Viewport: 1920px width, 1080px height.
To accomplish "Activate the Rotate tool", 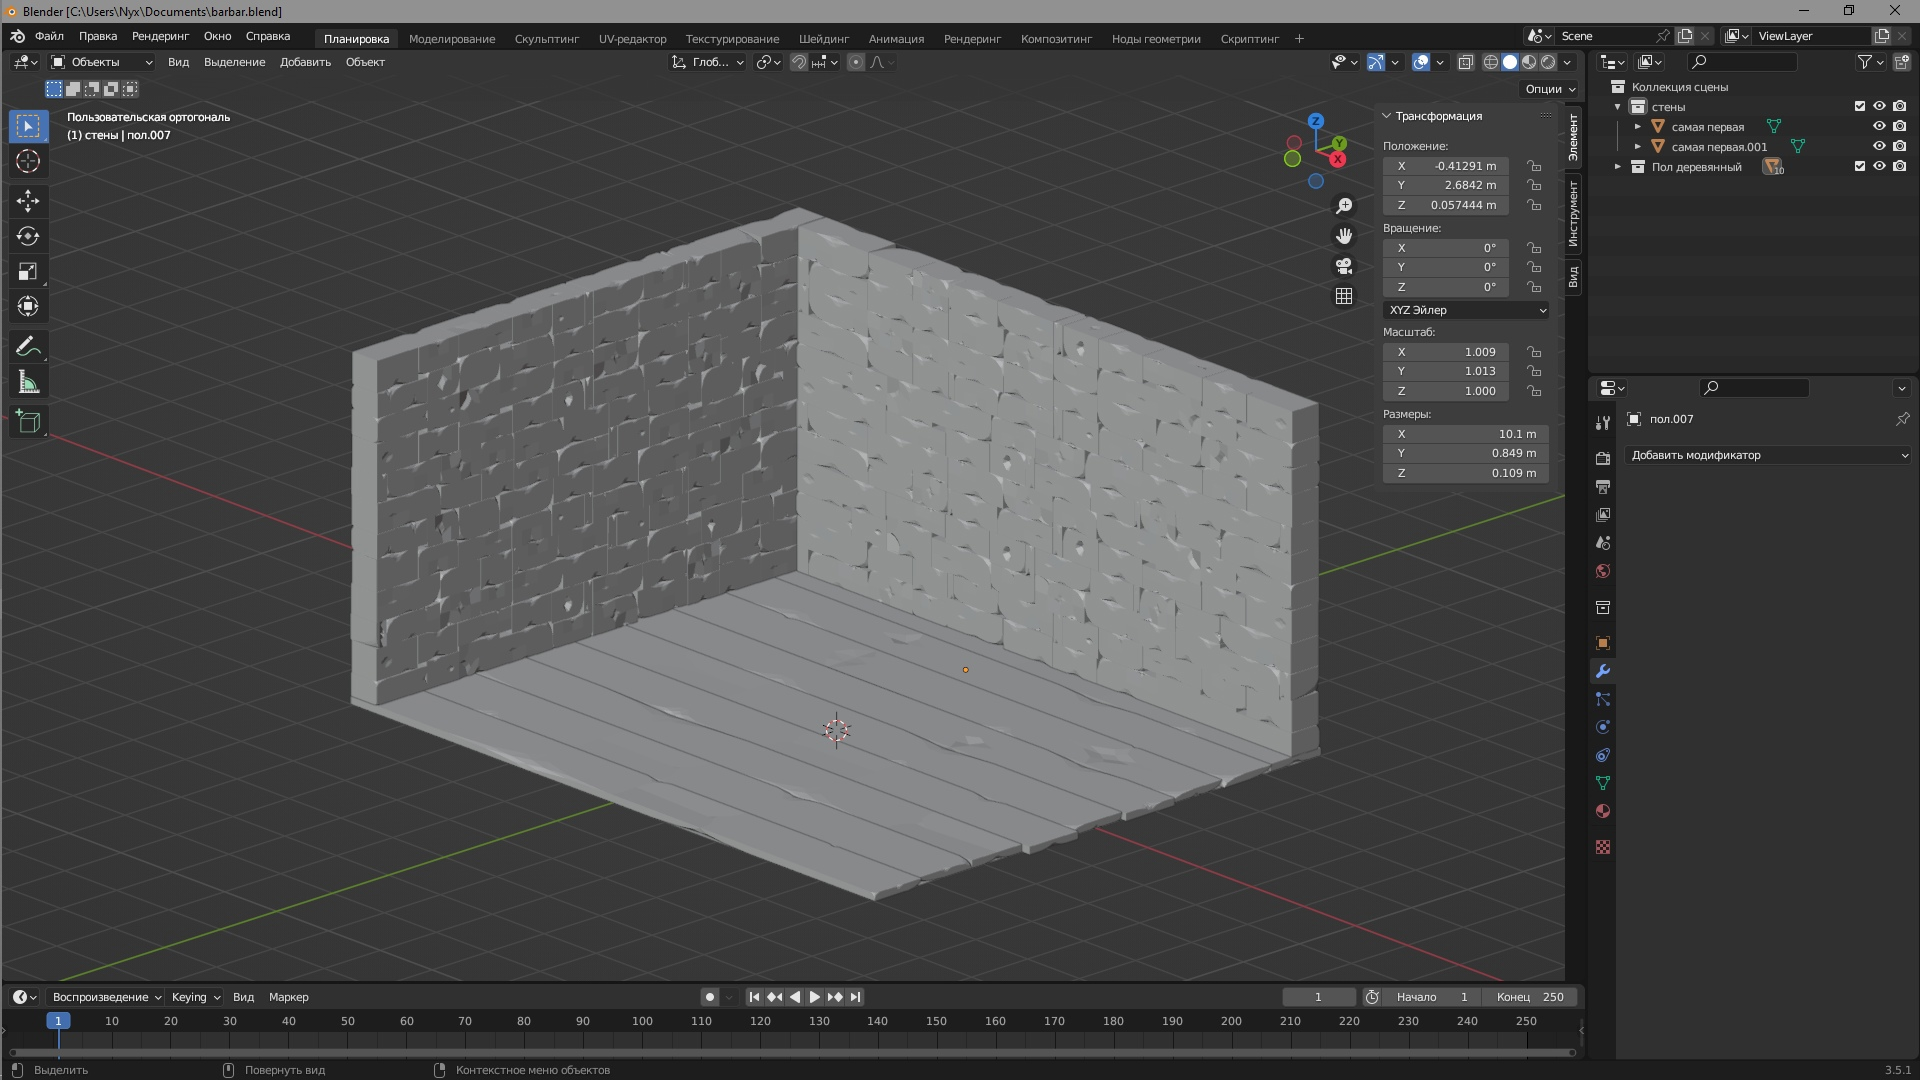I will coord(28,236).
